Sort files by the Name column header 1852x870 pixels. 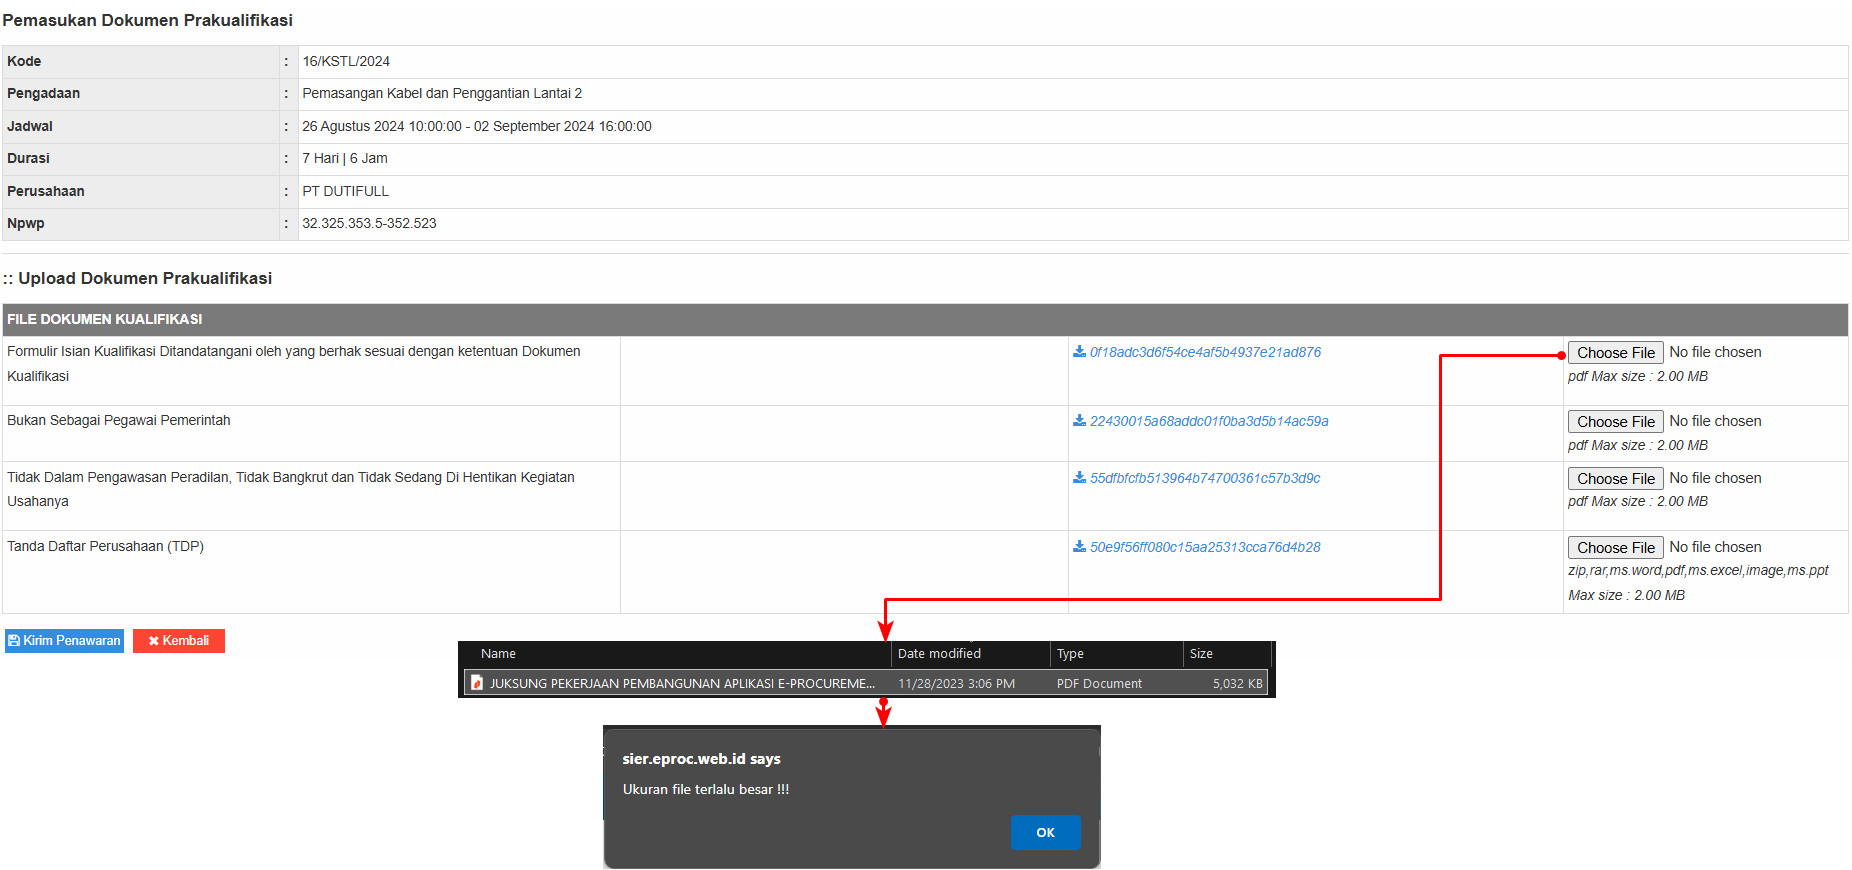click(498, 654)
